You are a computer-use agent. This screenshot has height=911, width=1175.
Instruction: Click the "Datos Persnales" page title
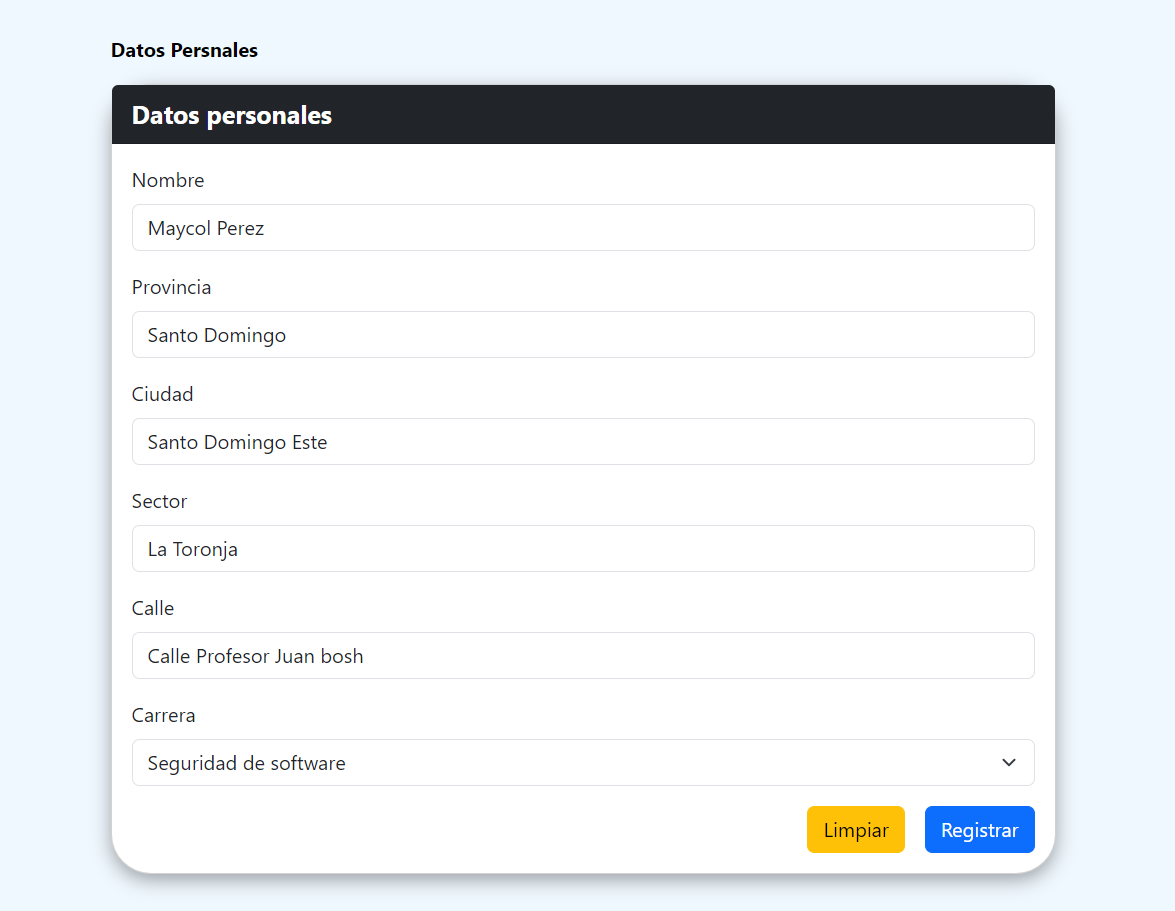184,50
